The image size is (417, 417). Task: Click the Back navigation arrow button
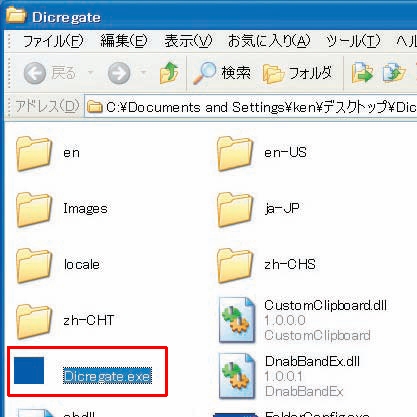pyautogui.click(x=35, y=73)
